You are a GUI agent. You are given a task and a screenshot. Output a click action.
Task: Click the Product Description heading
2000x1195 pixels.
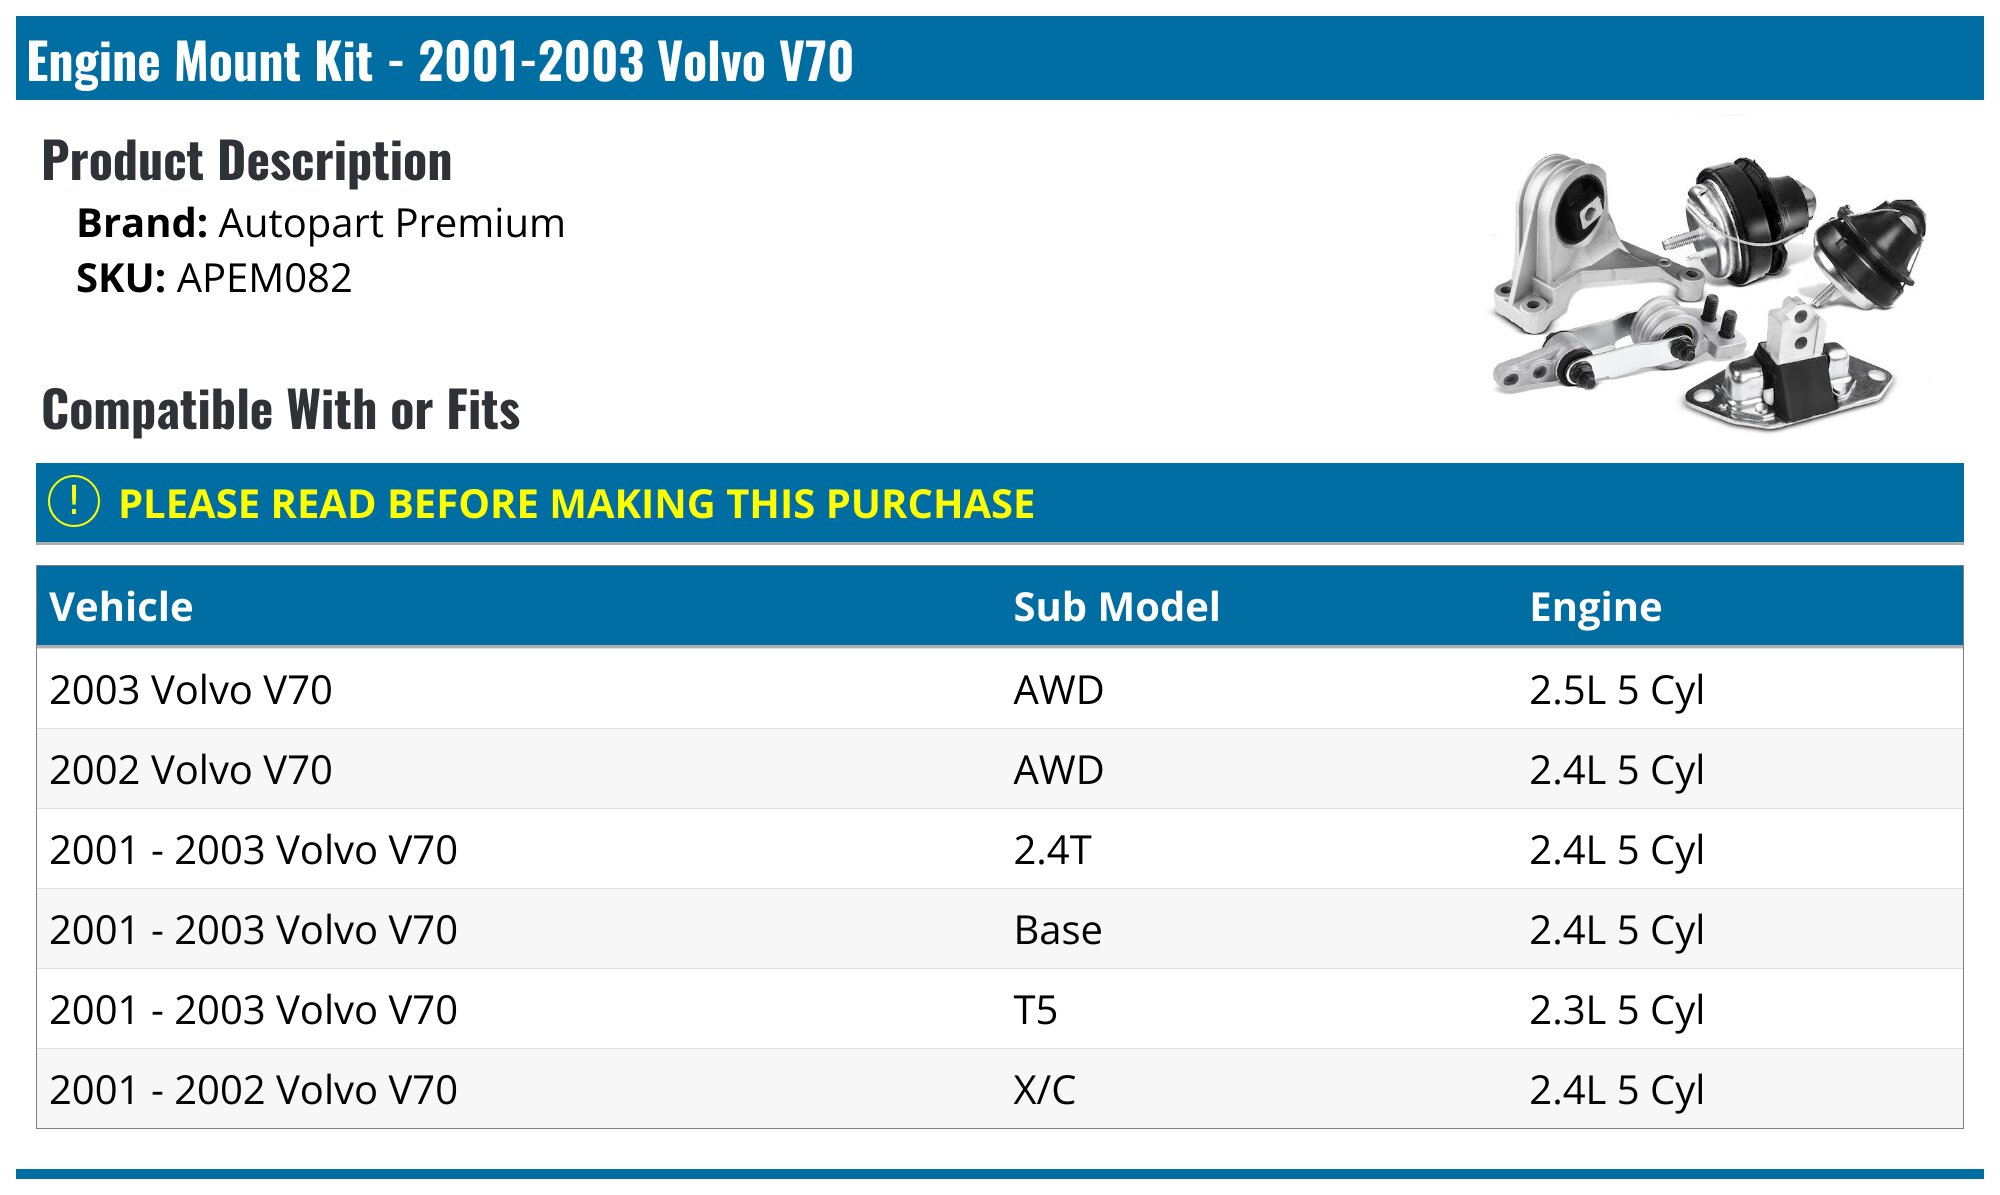[247, 161]
